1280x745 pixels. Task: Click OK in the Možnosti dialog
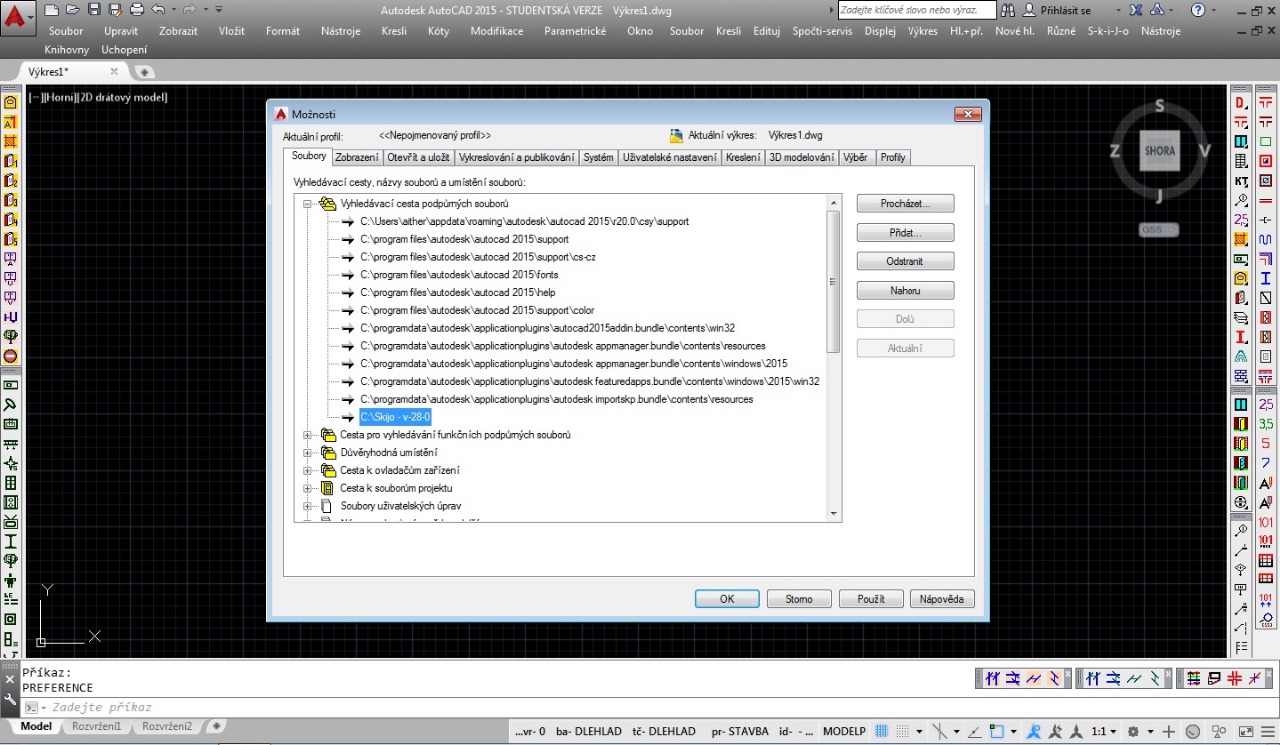pyautogui.click(x=727, y=599)
